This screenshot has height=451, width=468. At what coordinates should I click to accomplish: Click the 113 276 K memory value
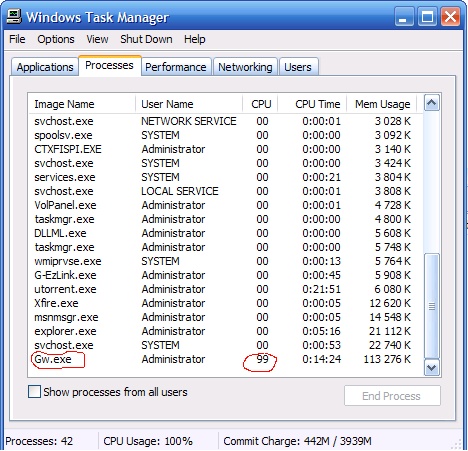(x=387, y=359)
